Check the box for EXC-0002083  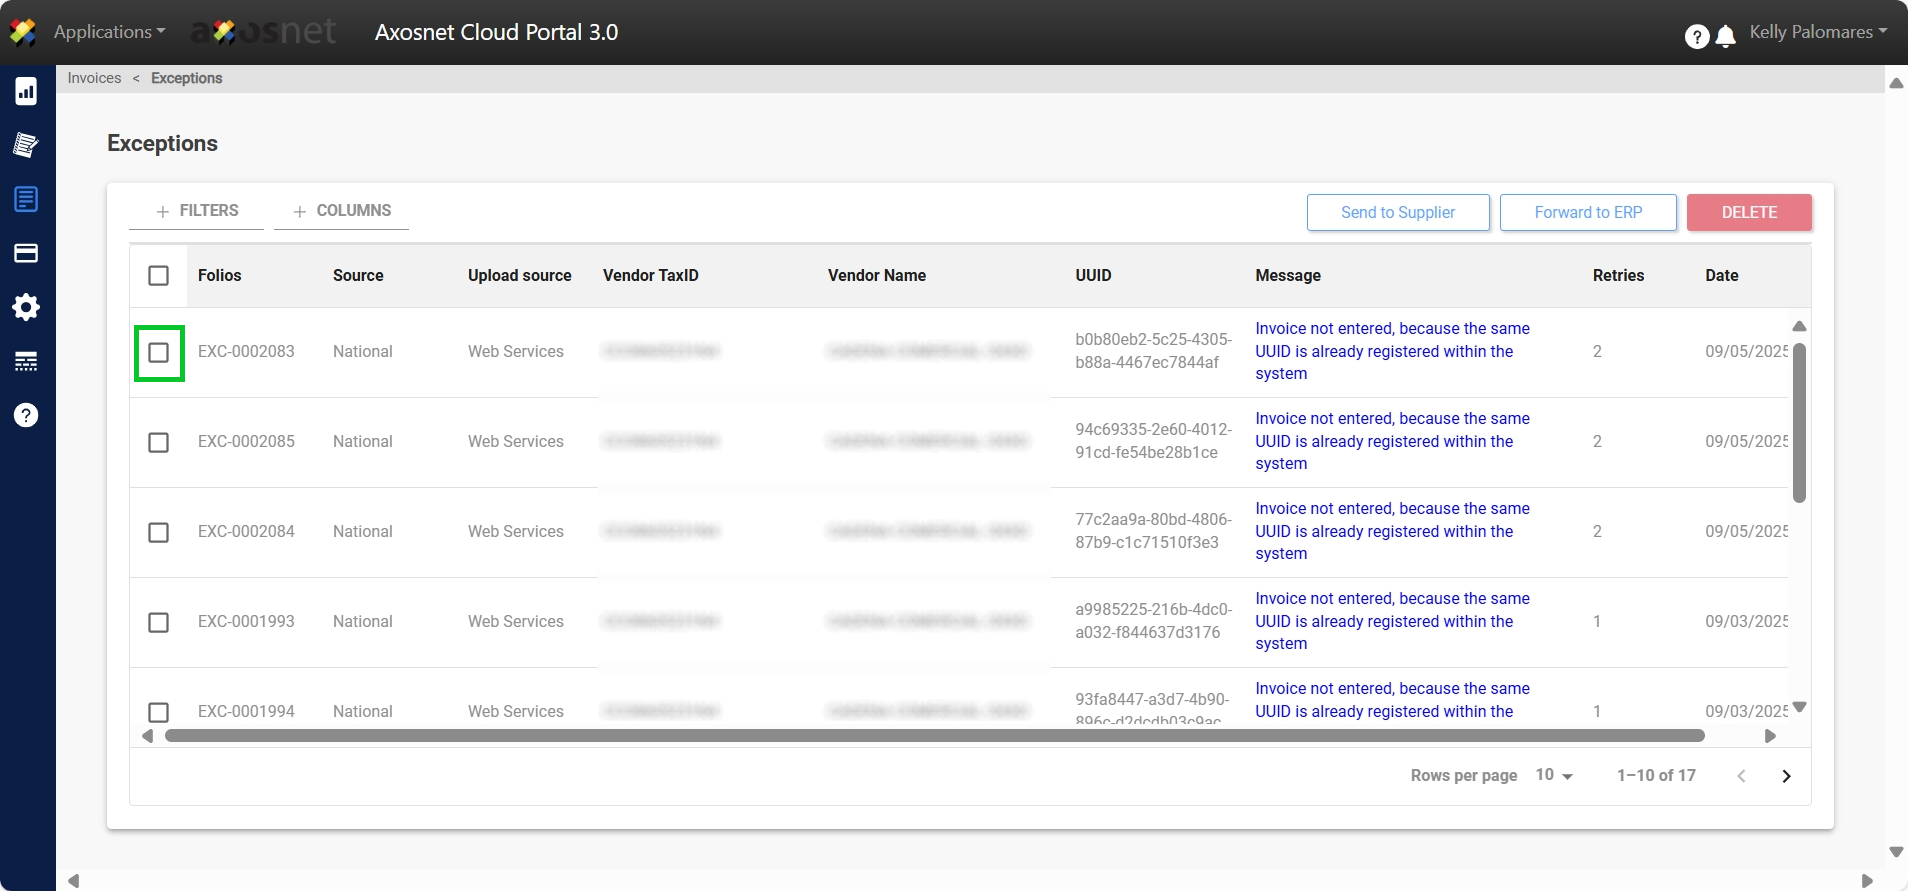159,353
